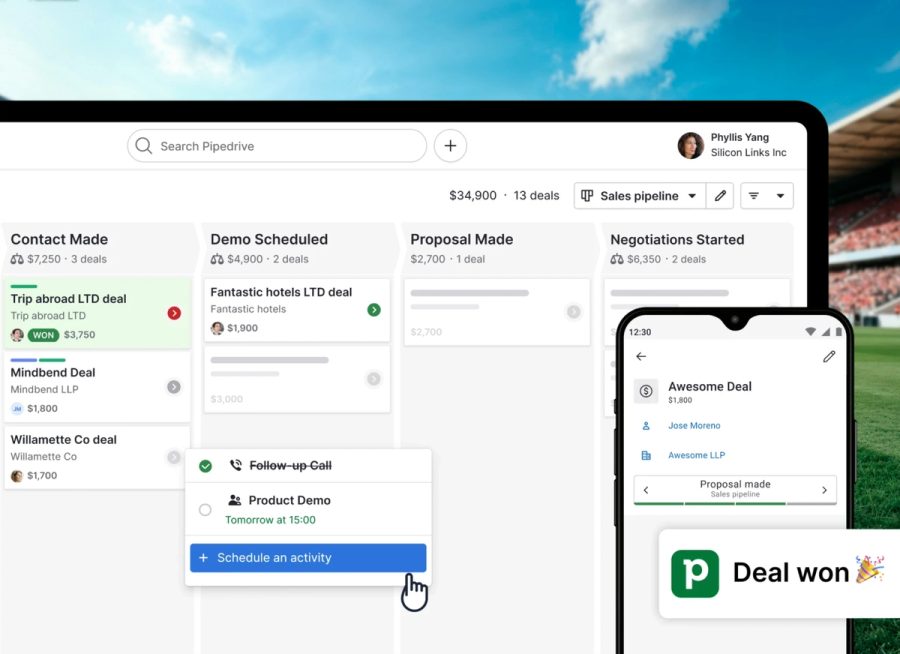Tap the back arrow on the phone
This screenshot has width=900, height=654.
[x=641, y=357]
